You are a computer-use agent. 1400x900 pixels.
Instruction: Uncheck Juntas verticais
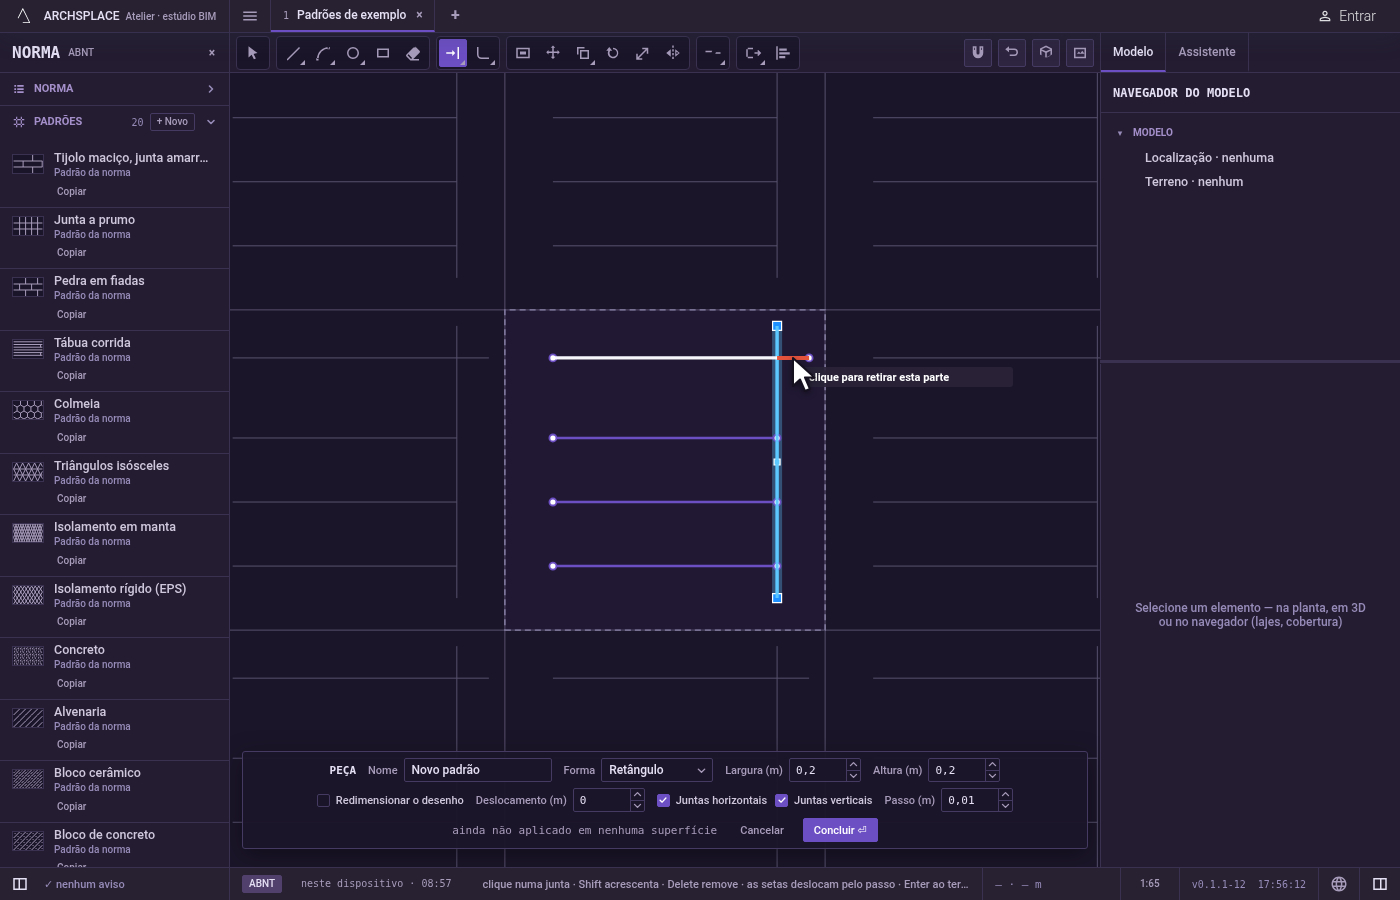tap(782, 800)
